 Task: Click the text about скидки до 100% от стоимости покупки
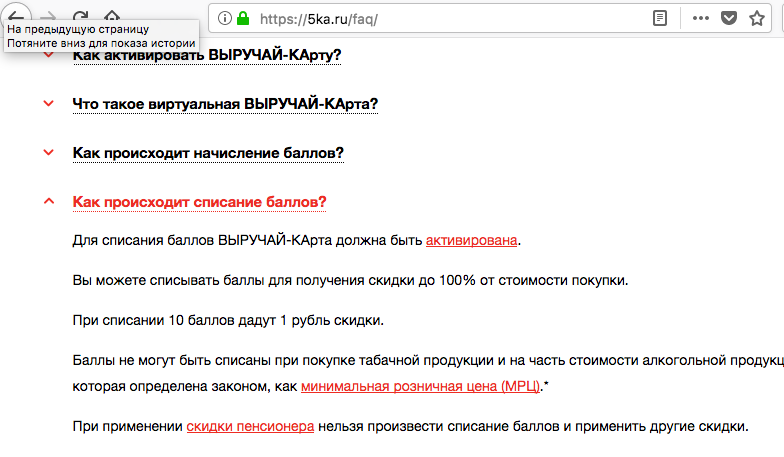coord(350,280)
